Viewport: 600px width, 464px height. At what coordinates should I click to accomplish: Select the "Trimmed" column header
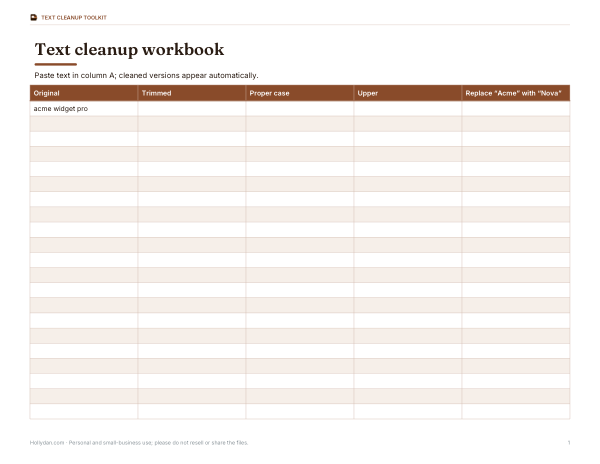(192, 93)
